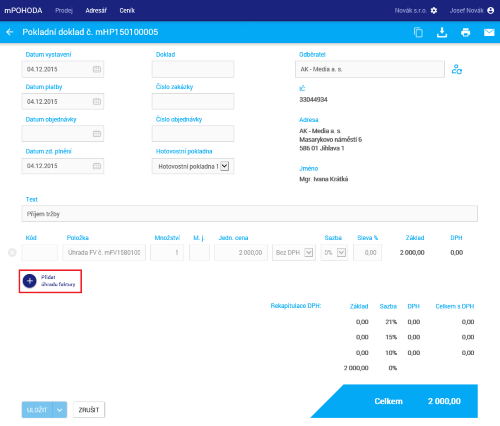Click the refresh customer icon beside Odběratel
This screenshot has width=500, height=426.
(457, 69)
